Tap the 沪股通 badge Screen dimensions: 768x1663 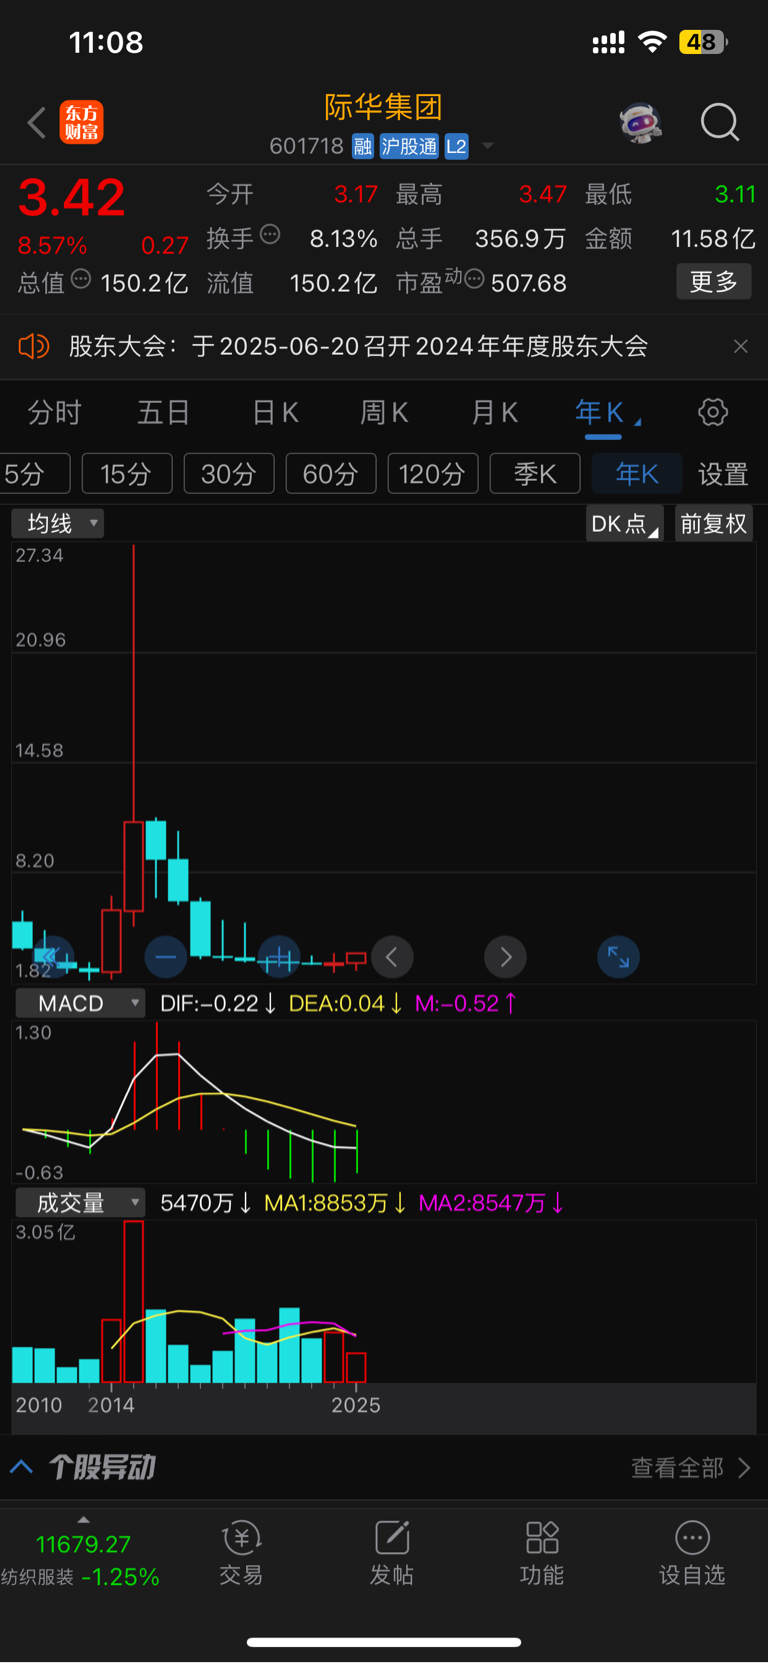pyautogui.click(x=409, y=147)
